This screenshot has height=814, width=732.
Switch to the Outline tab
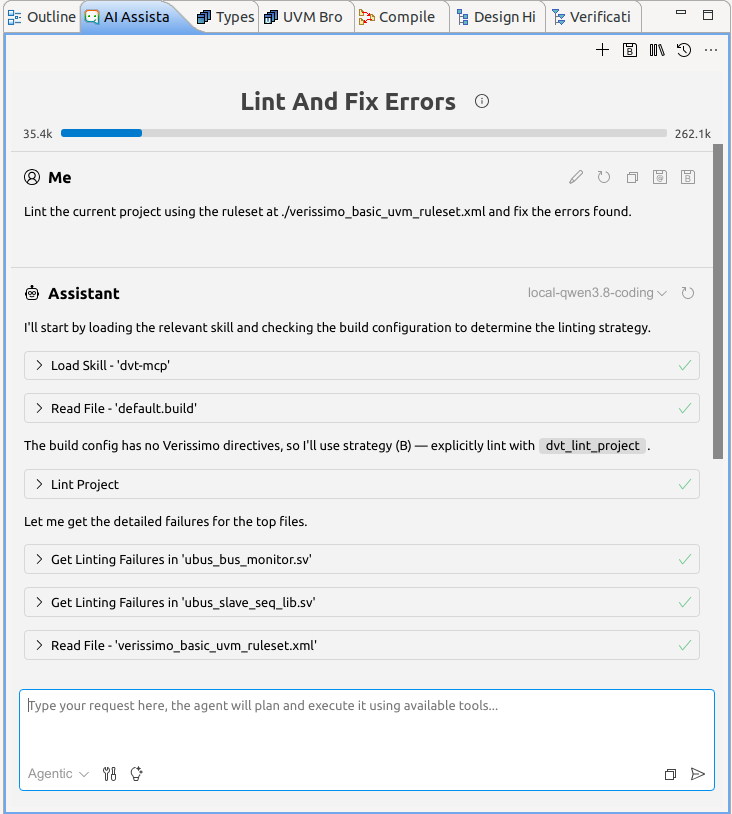pyautogui.click(x=43, y=17)
